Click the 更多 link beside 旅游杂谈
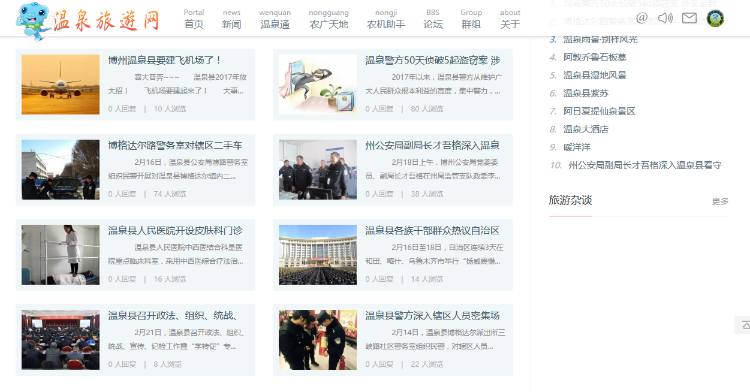750x392 pixels. click(x=720, y=201)
